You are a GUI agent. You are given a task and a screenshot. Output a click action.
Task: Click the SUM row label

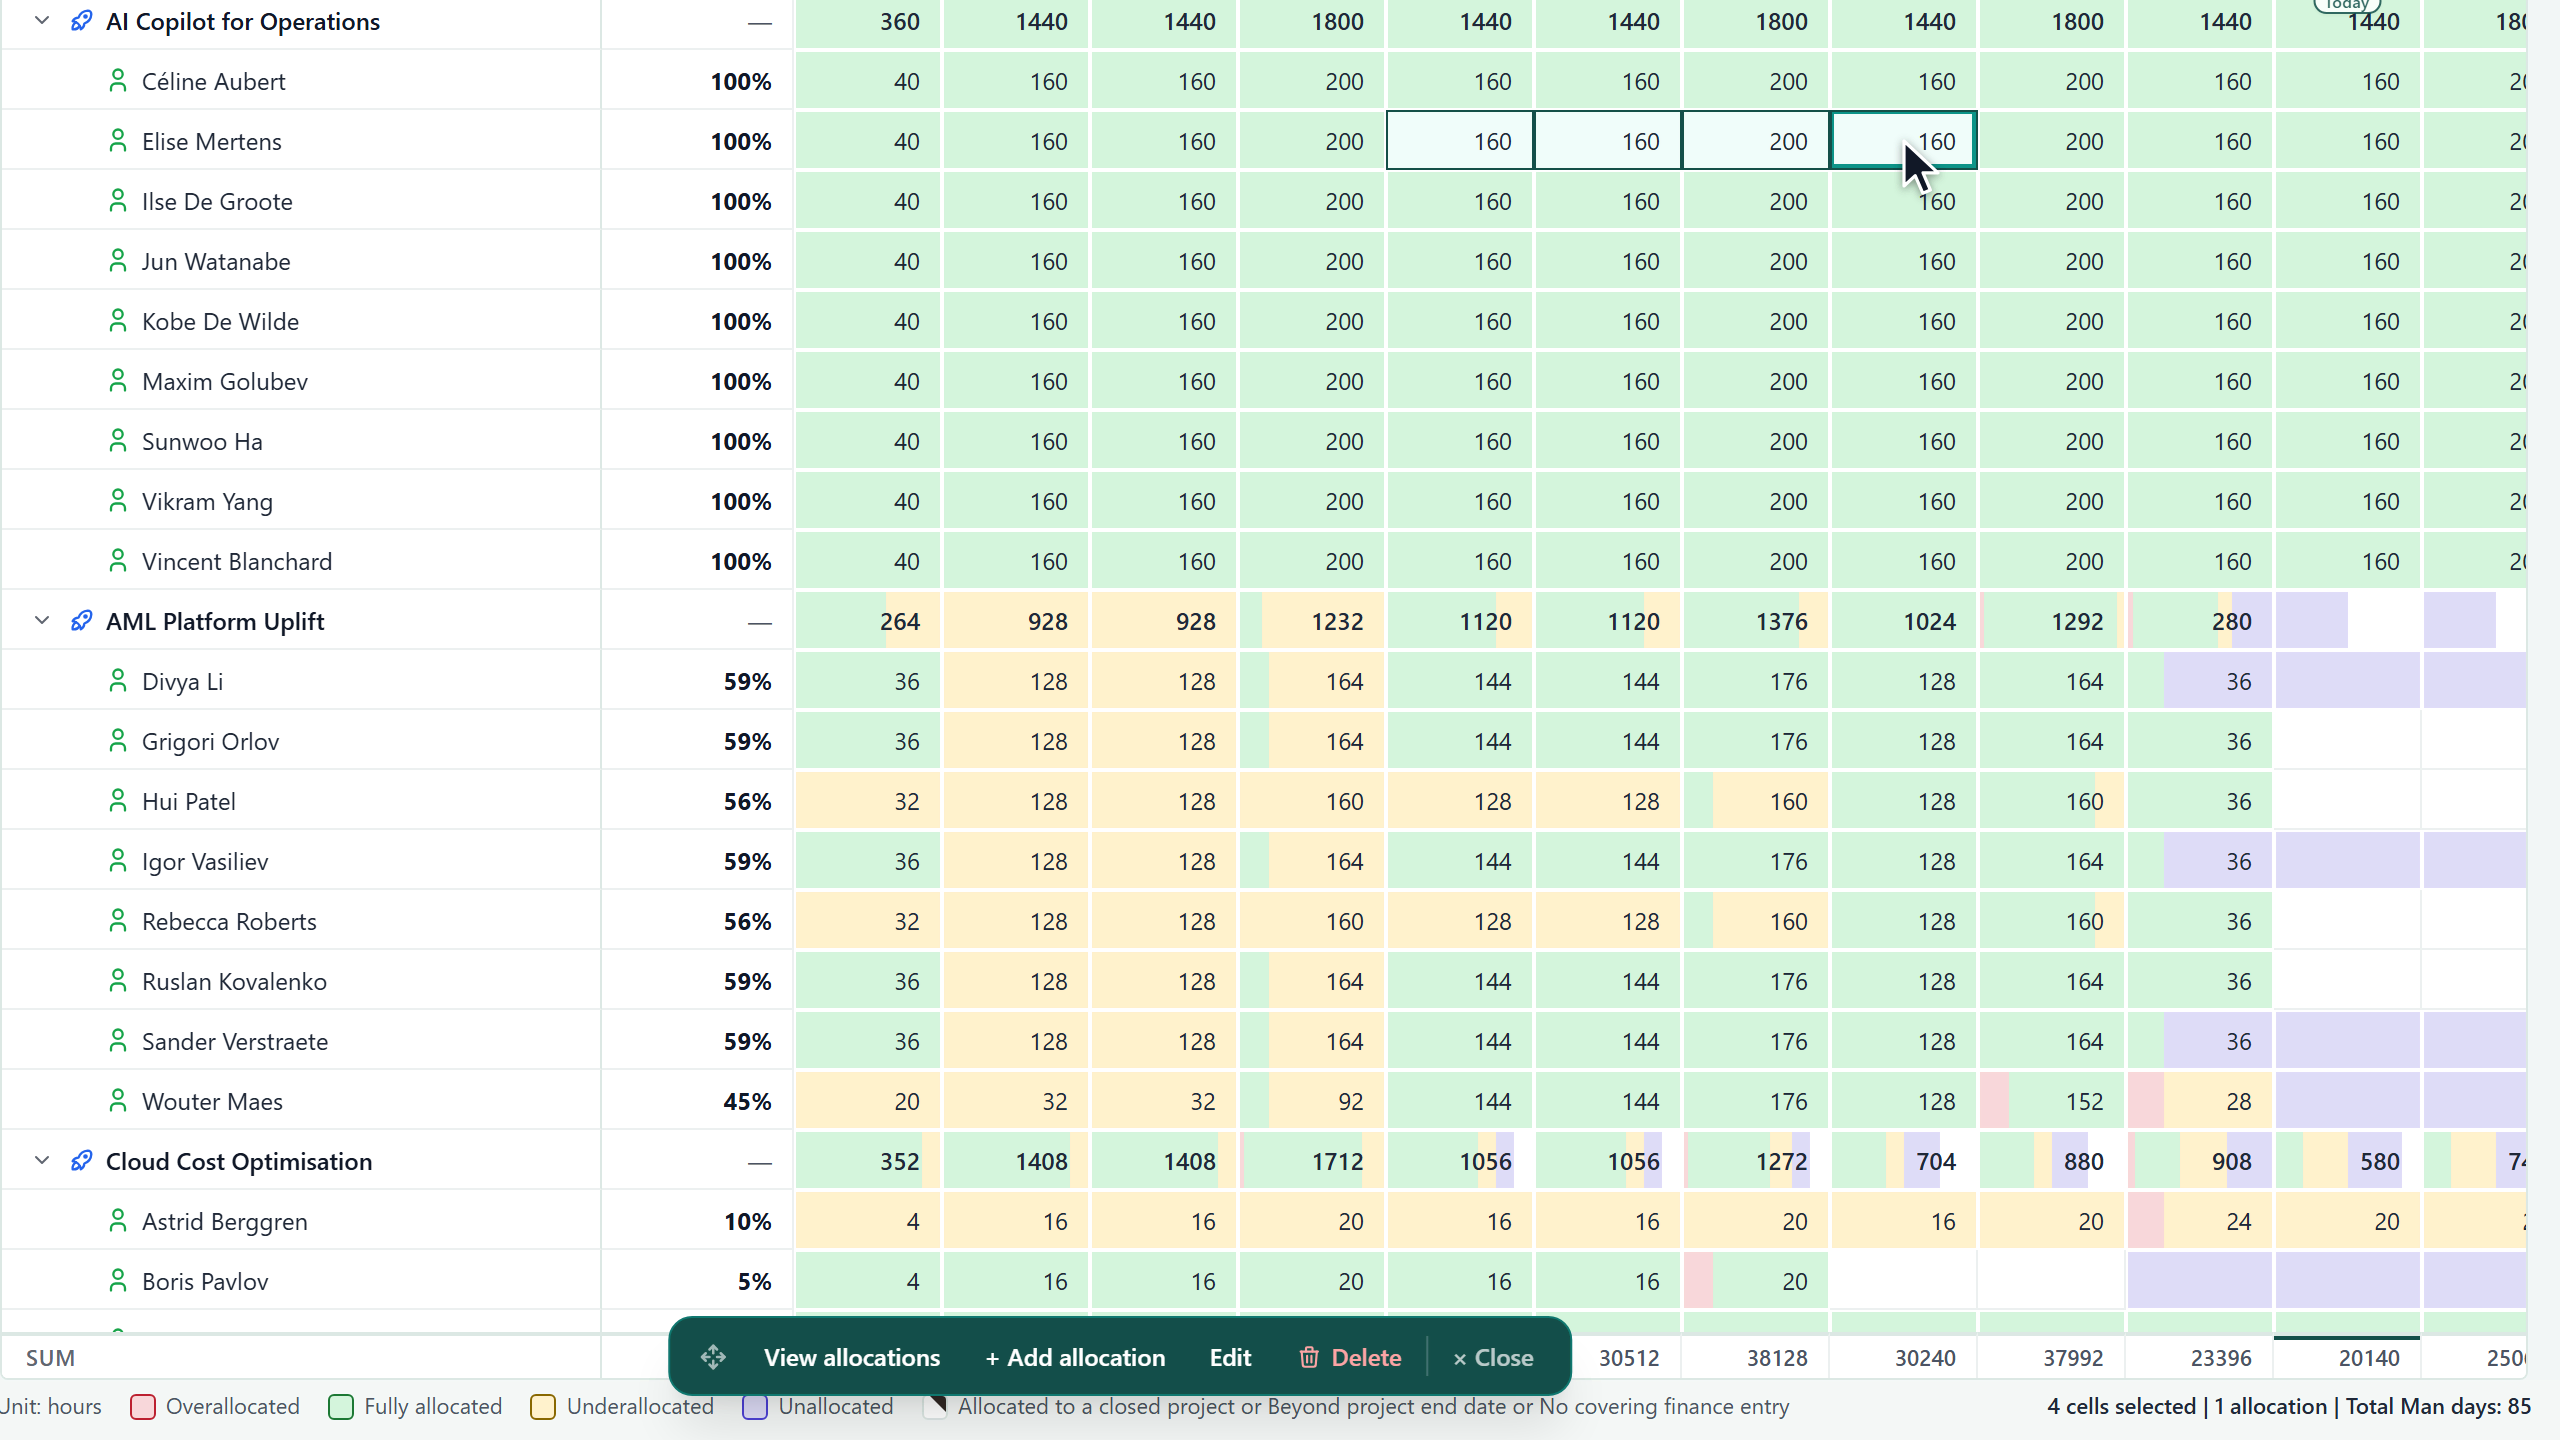(x=50, y=1358)
